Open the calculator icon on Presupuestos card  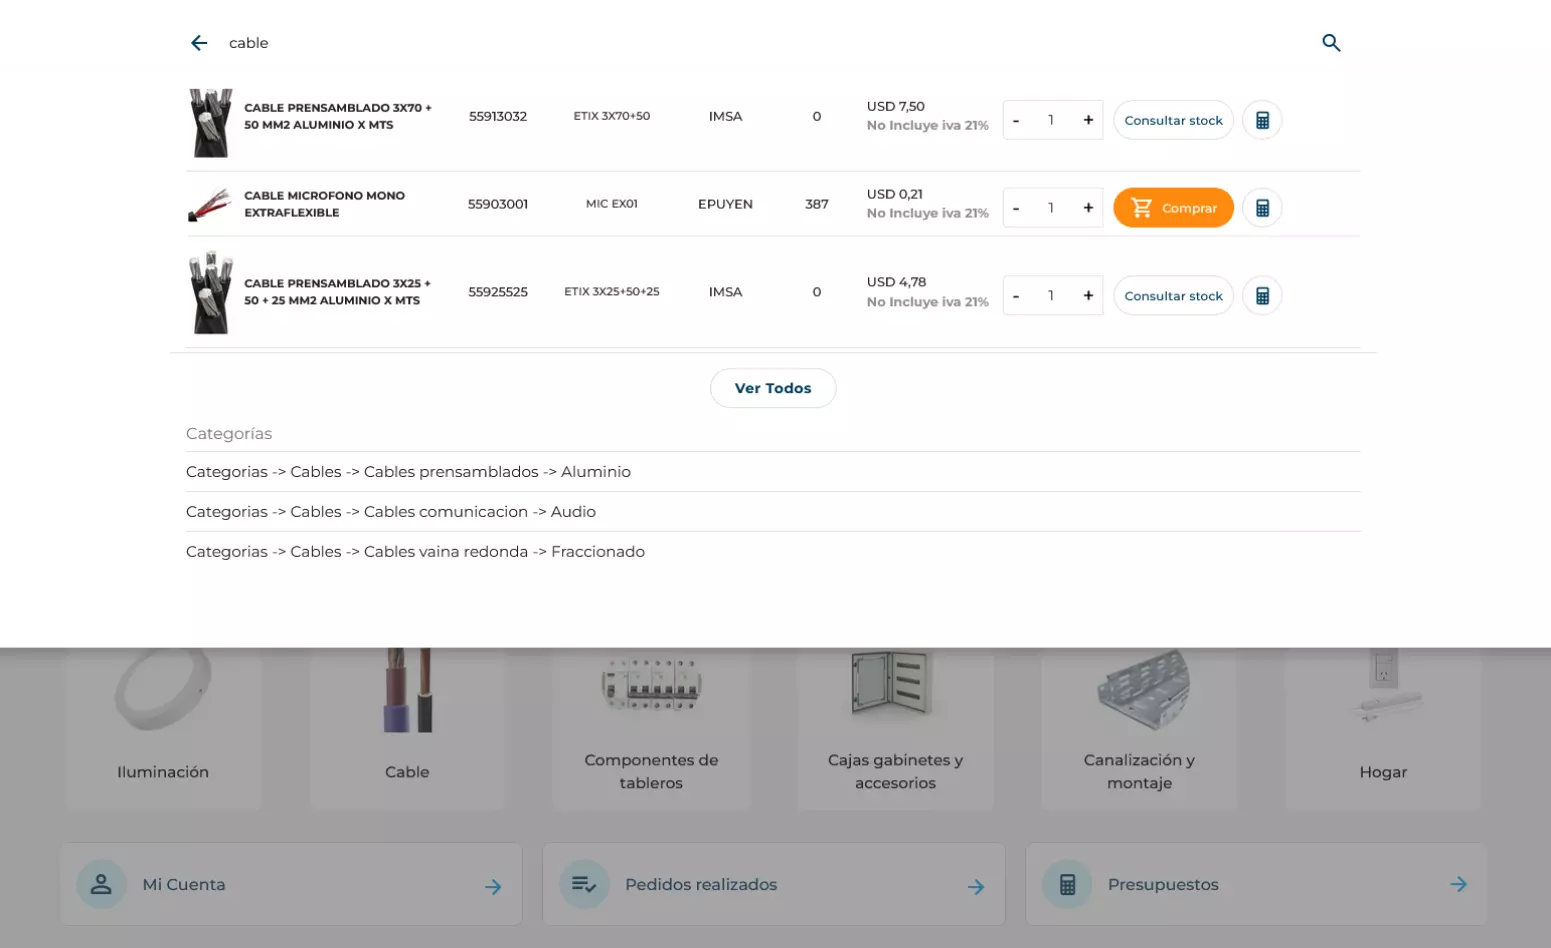[x=1067, y=884]
